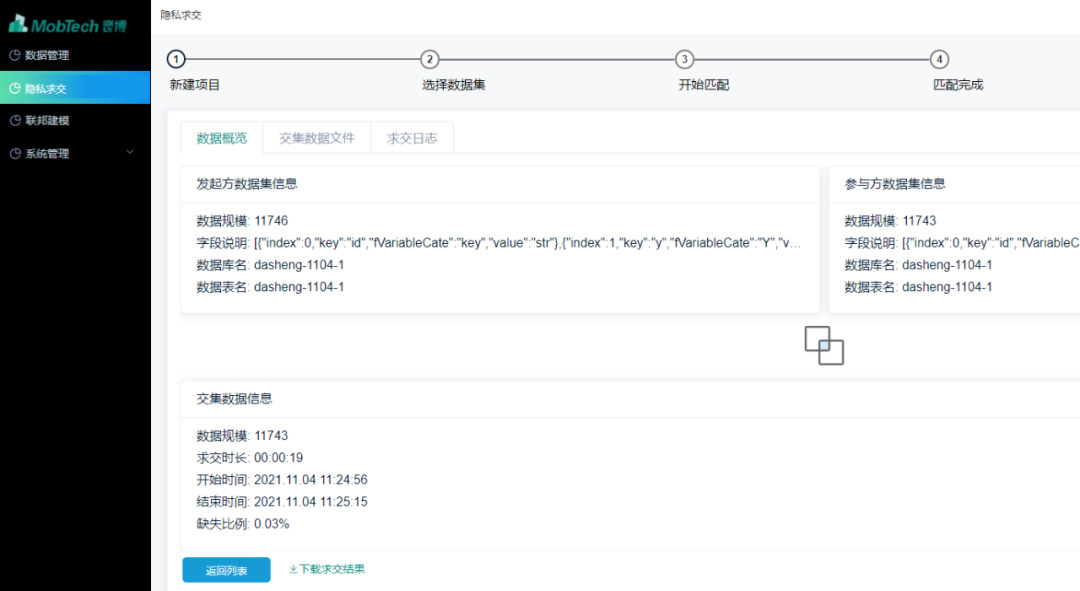Click the 返回列表 button
This screenshot has width=1080, height=591.
226,570
